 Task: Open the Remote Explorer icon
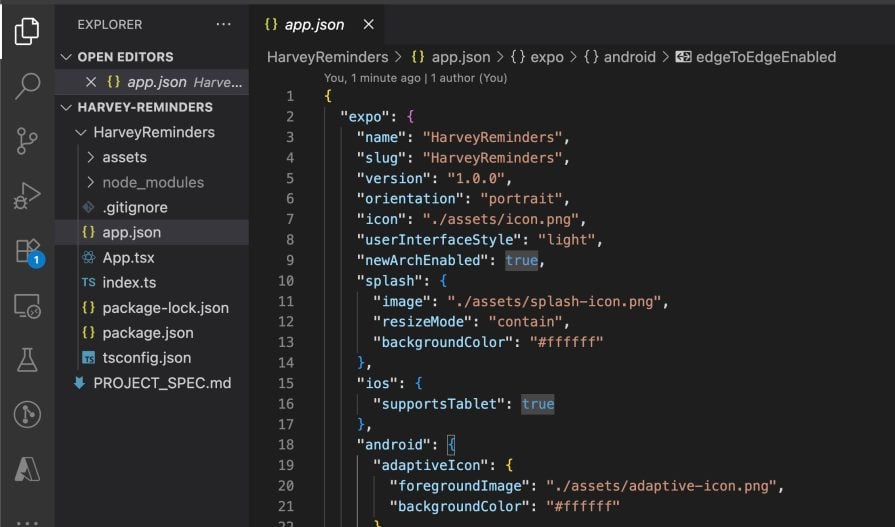[27, 306]
